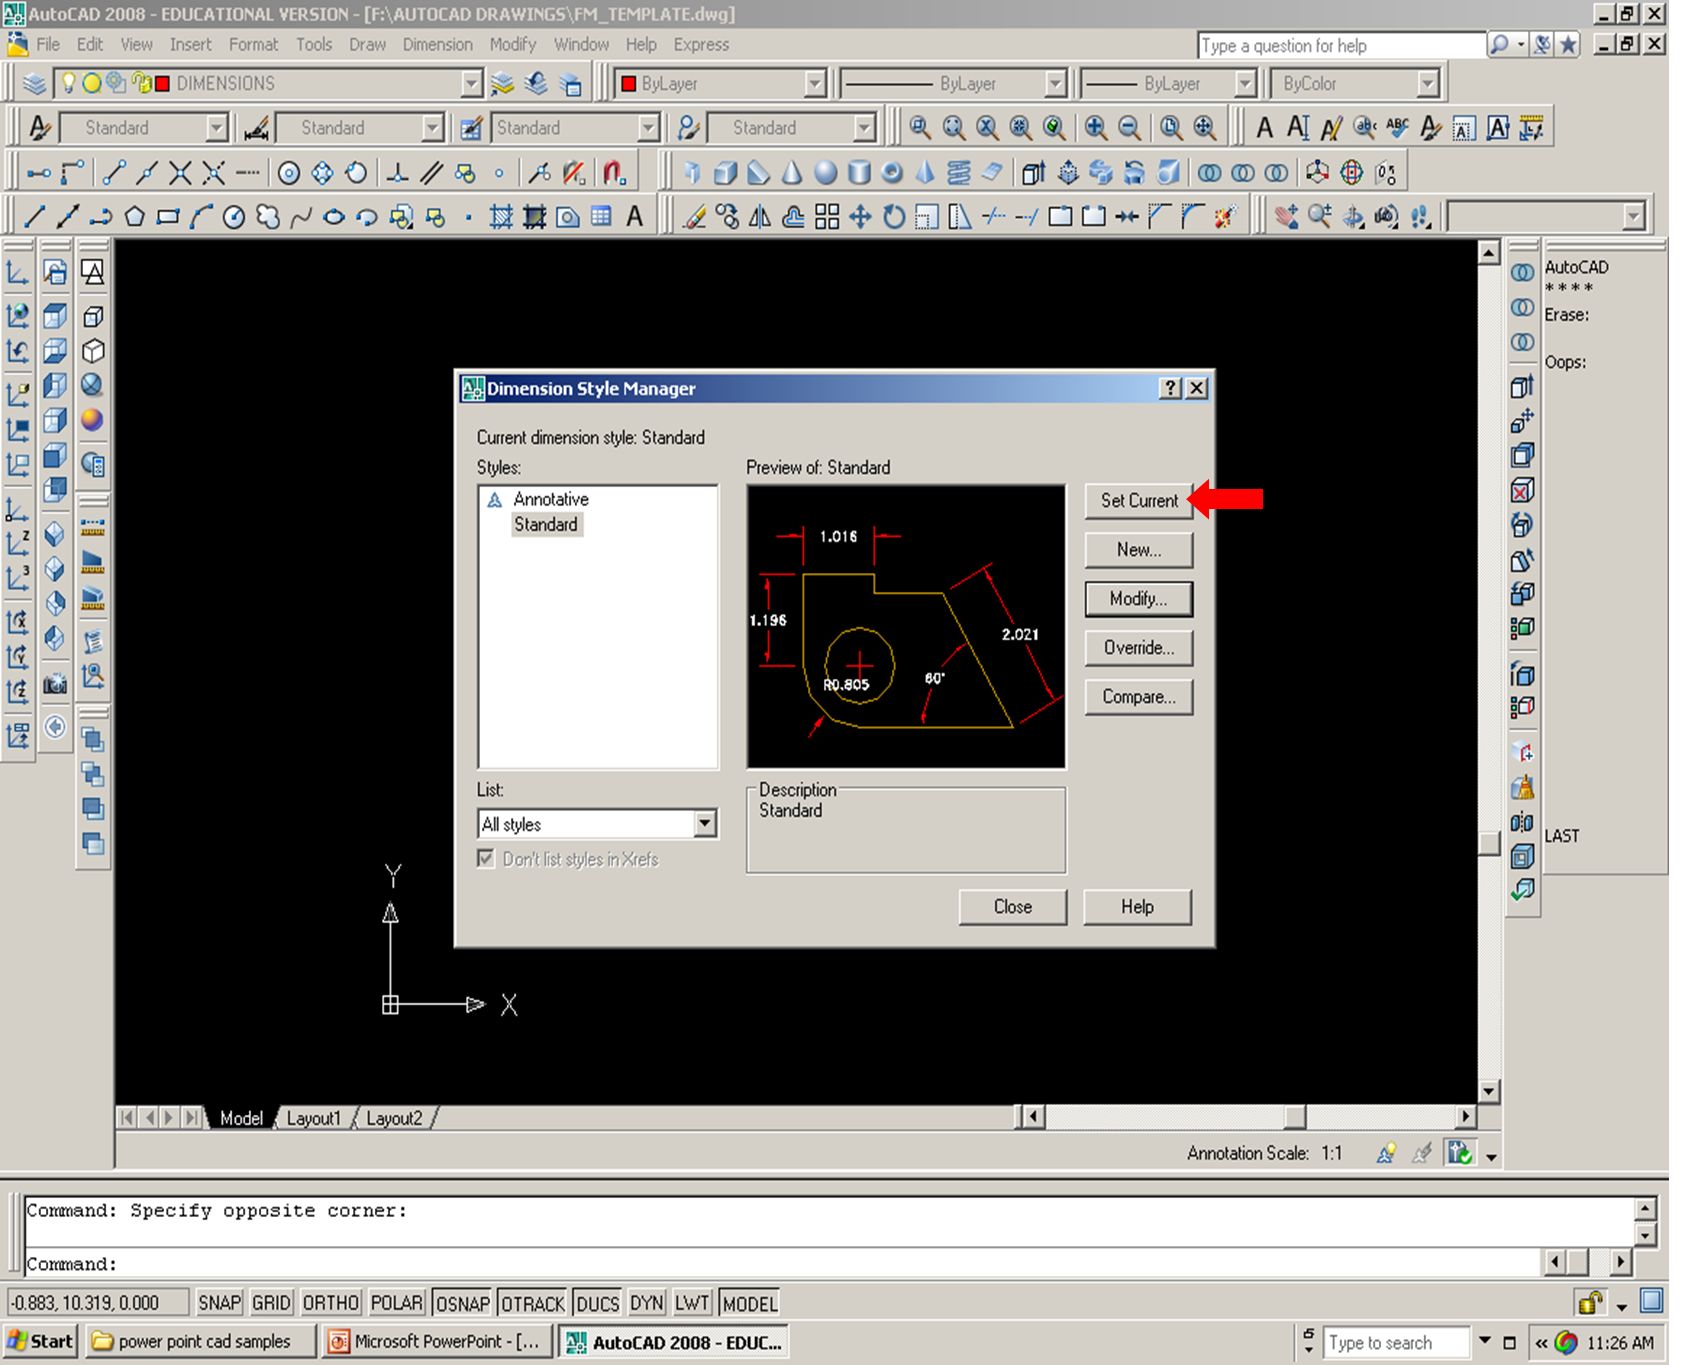Click the Zoom Out magnifier icon
Screen dimensions: 1706x1365
(x=1129, y=128)
